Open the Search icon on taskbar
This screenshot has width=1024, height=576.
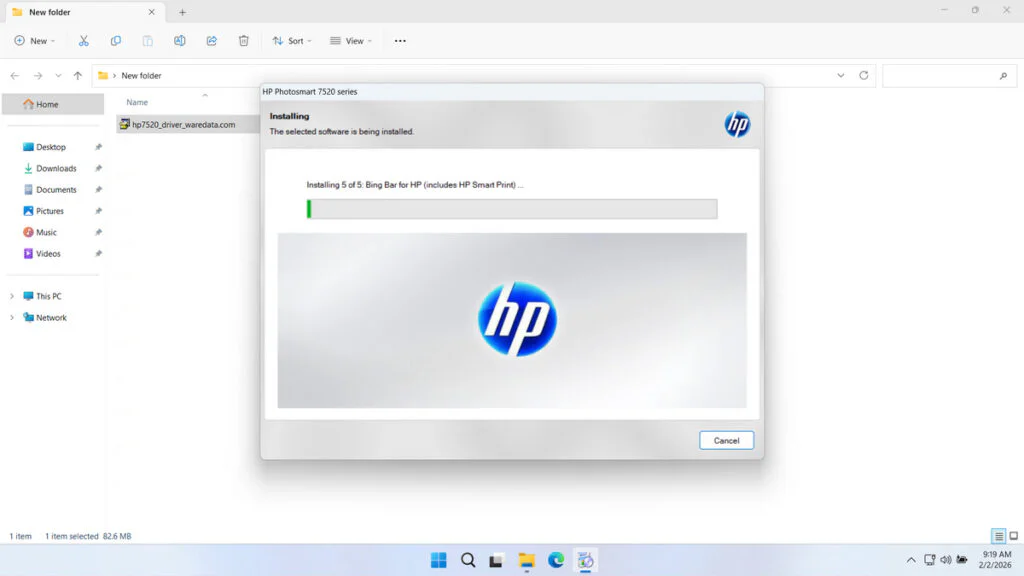468,560
